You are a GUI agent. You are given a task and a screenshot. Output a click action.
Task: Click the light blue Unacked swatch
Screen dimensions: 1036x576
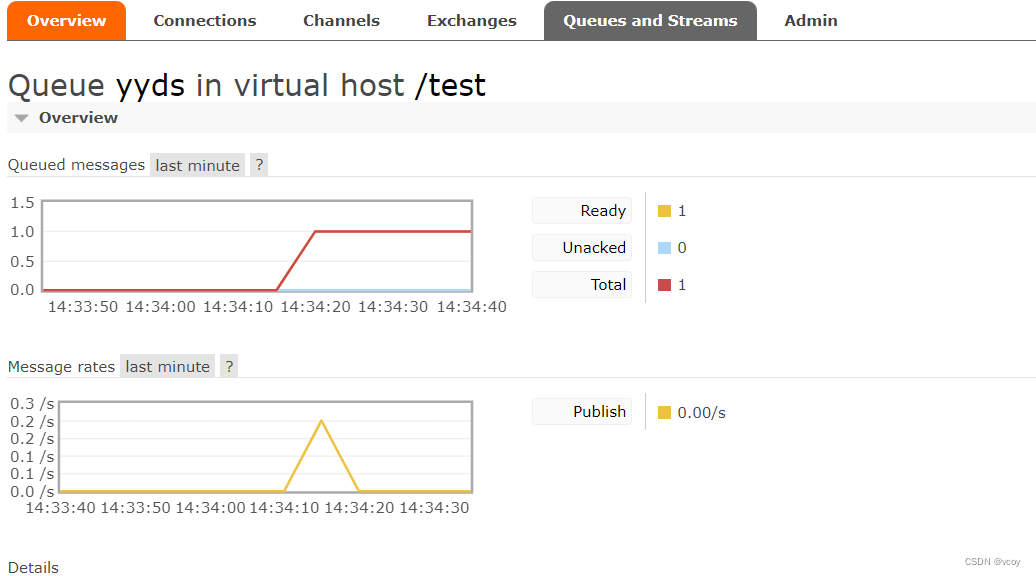pyautogui.click(x=665, y=248)
